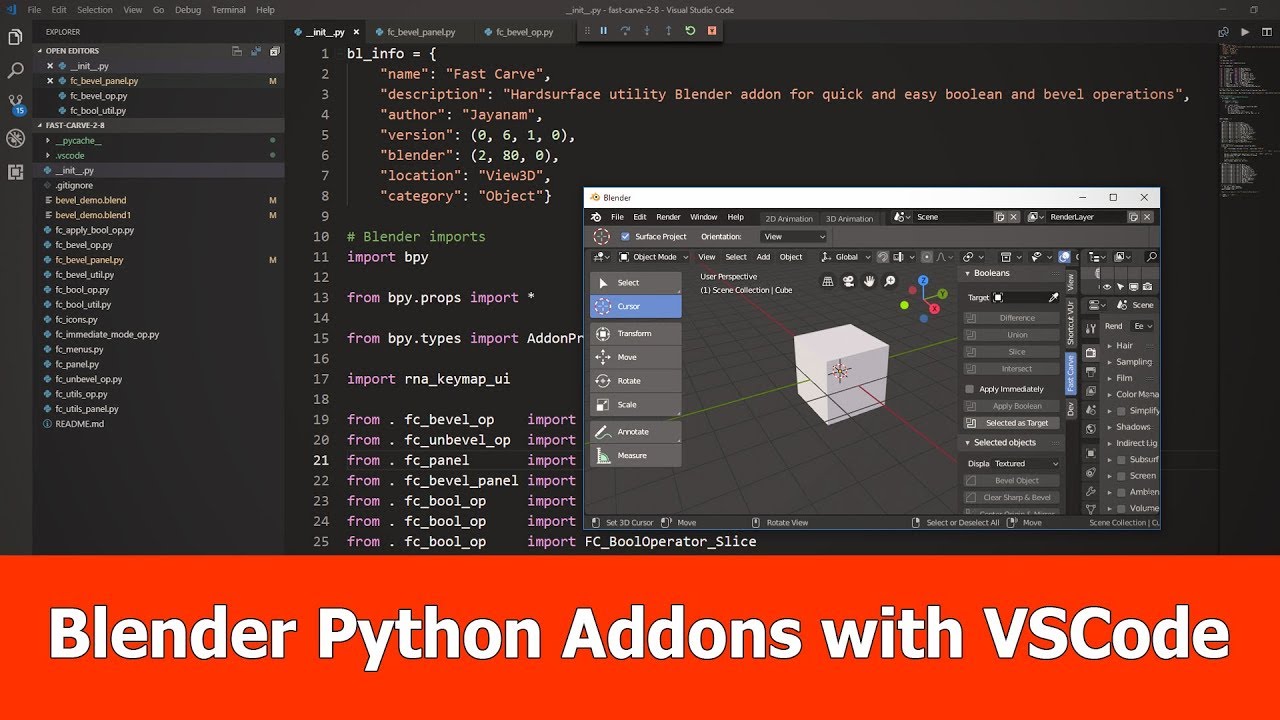This screenshot has height=720, width=1280.
Task: Switch to the fc_bevel_op.py editor tab
Action: point(523,31)
